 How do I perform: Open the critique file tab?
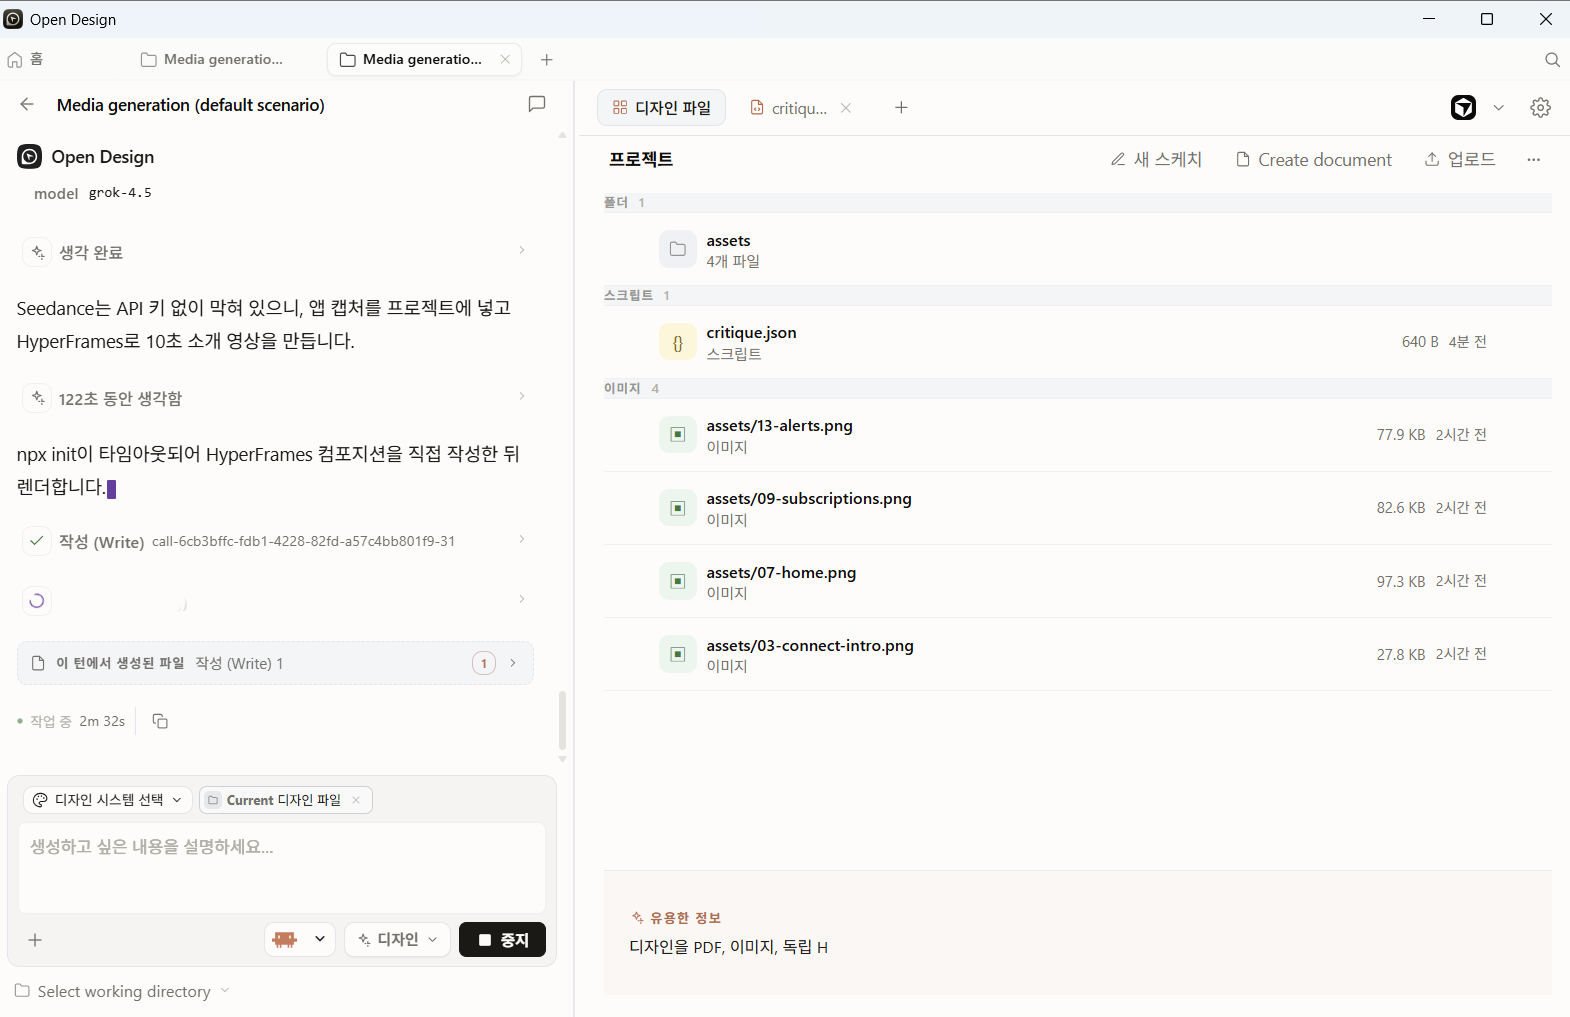789,108
